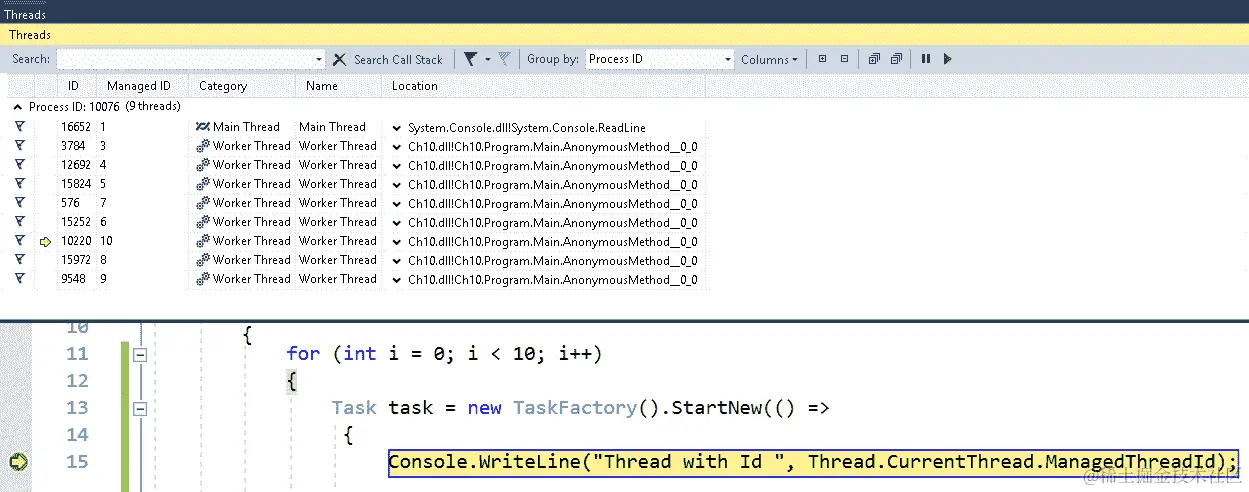The image size is (1249, 492).
Task: Expand location of Main Thread System.Console.ReadLine
Action: pyautogui.click(x=397, y=128)
